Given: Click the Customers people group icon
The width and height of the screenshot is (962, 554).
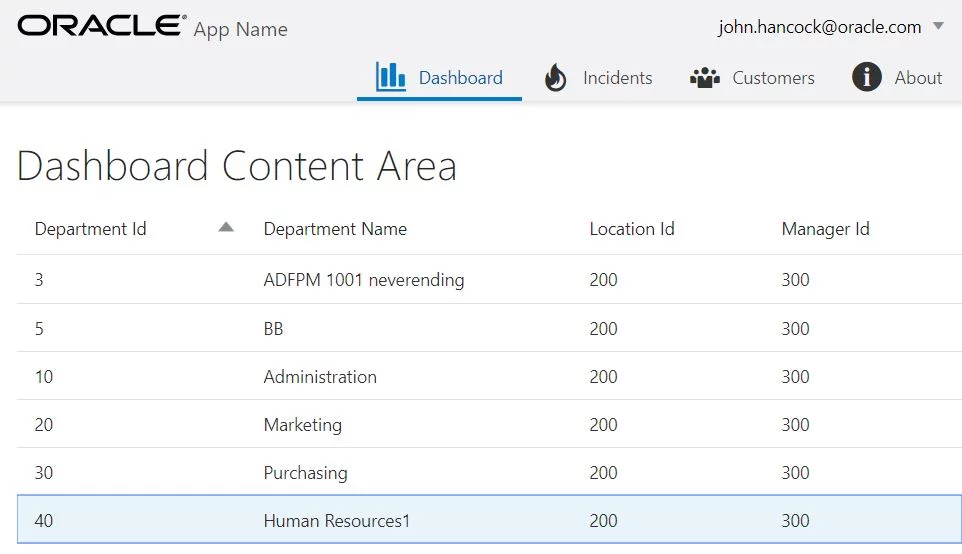Looking at the screenshot, I should pos(704,78).
